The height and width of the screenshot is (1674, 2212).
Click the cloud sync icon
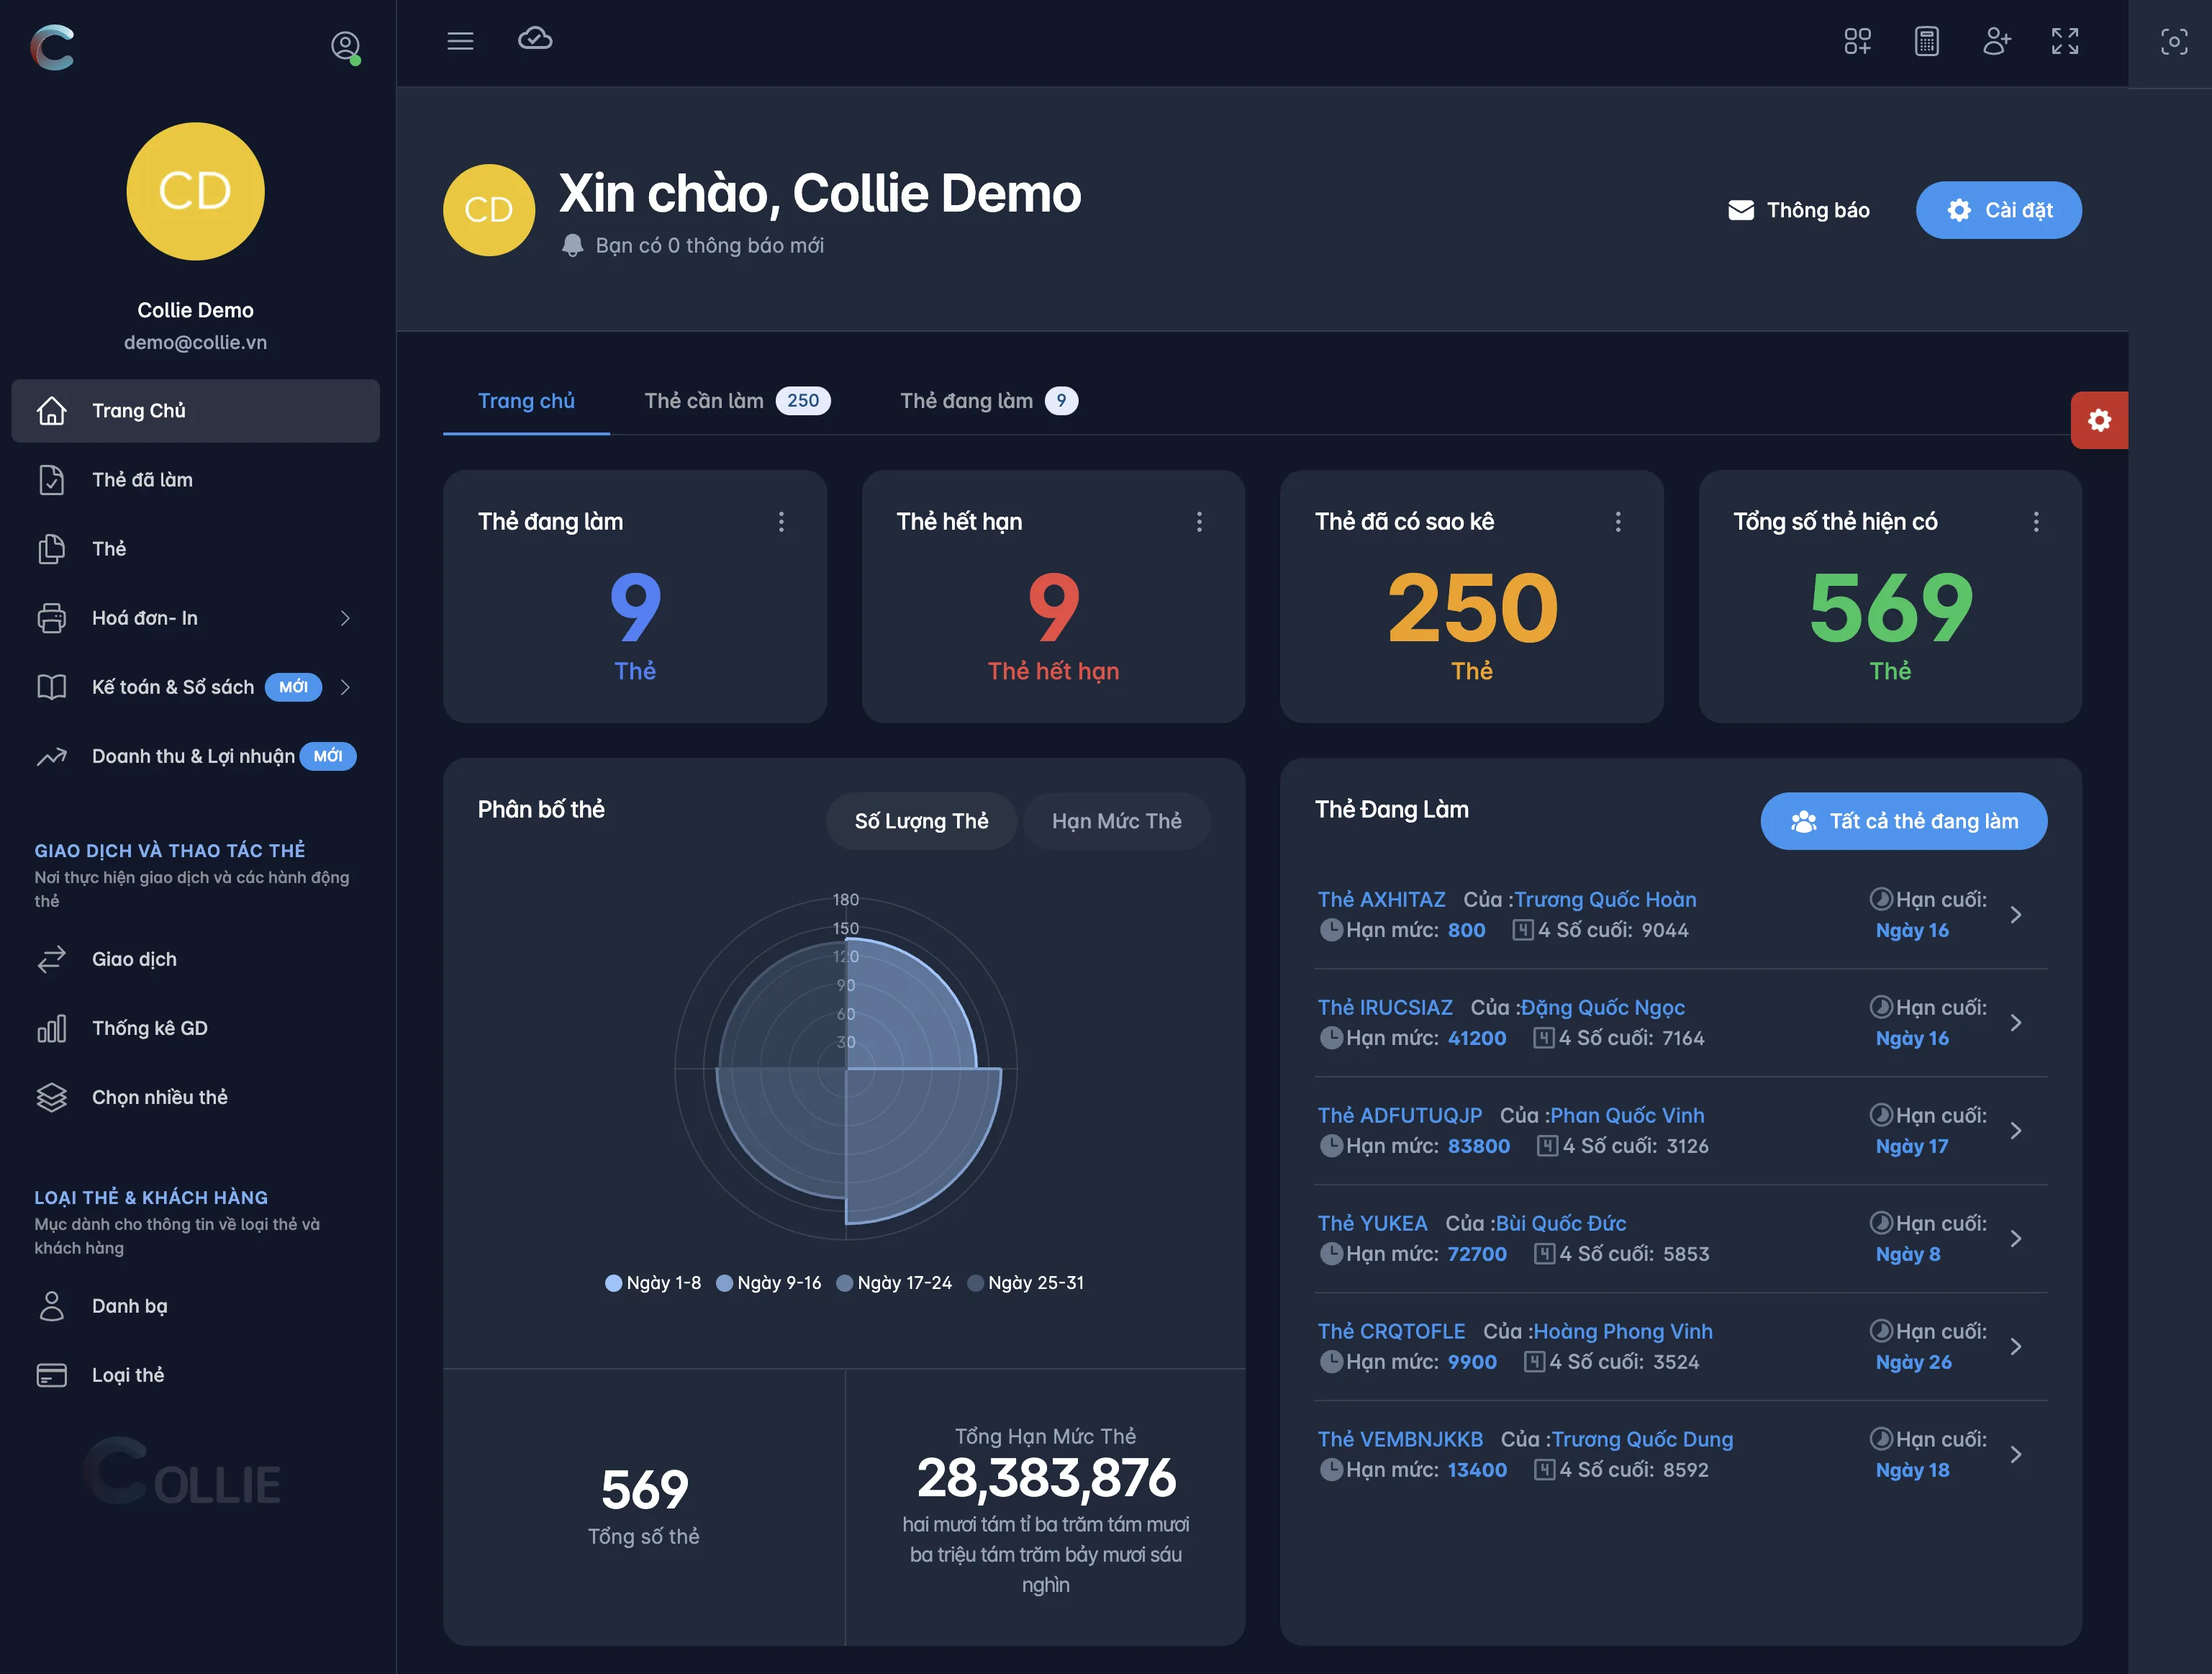coord(535,39)
